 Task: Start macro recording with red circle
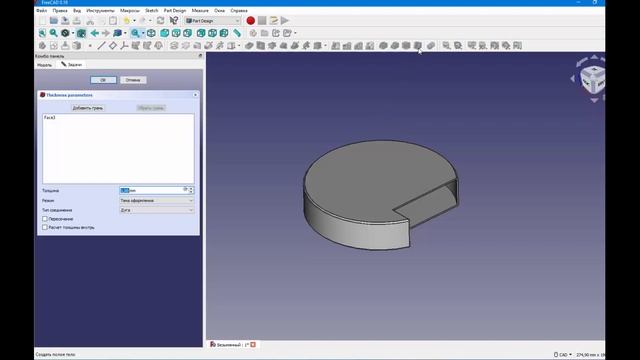point(251,21)
